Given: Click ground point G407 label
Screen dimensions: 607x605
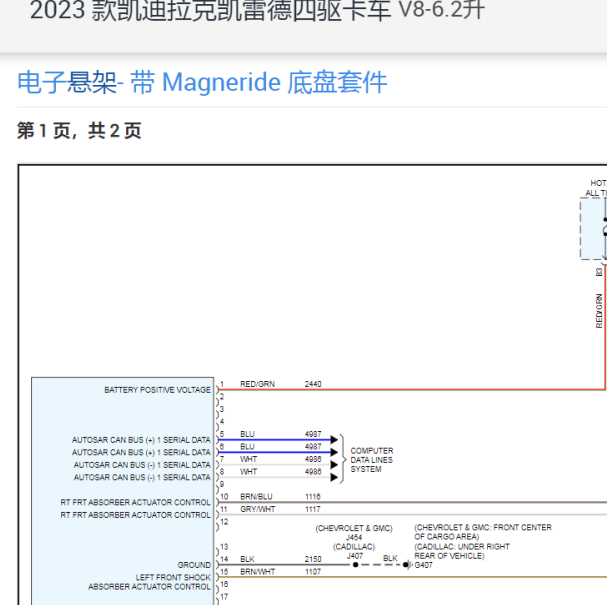Looking at the screenshot, I should pyautogui.click(x=424, y=565).
